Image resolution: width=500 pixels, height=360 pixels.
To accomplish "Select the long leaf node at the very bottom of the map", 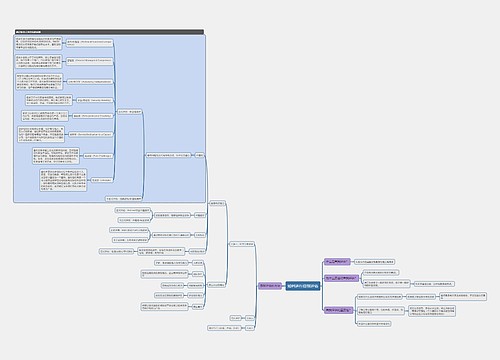I will pos(224,328).
